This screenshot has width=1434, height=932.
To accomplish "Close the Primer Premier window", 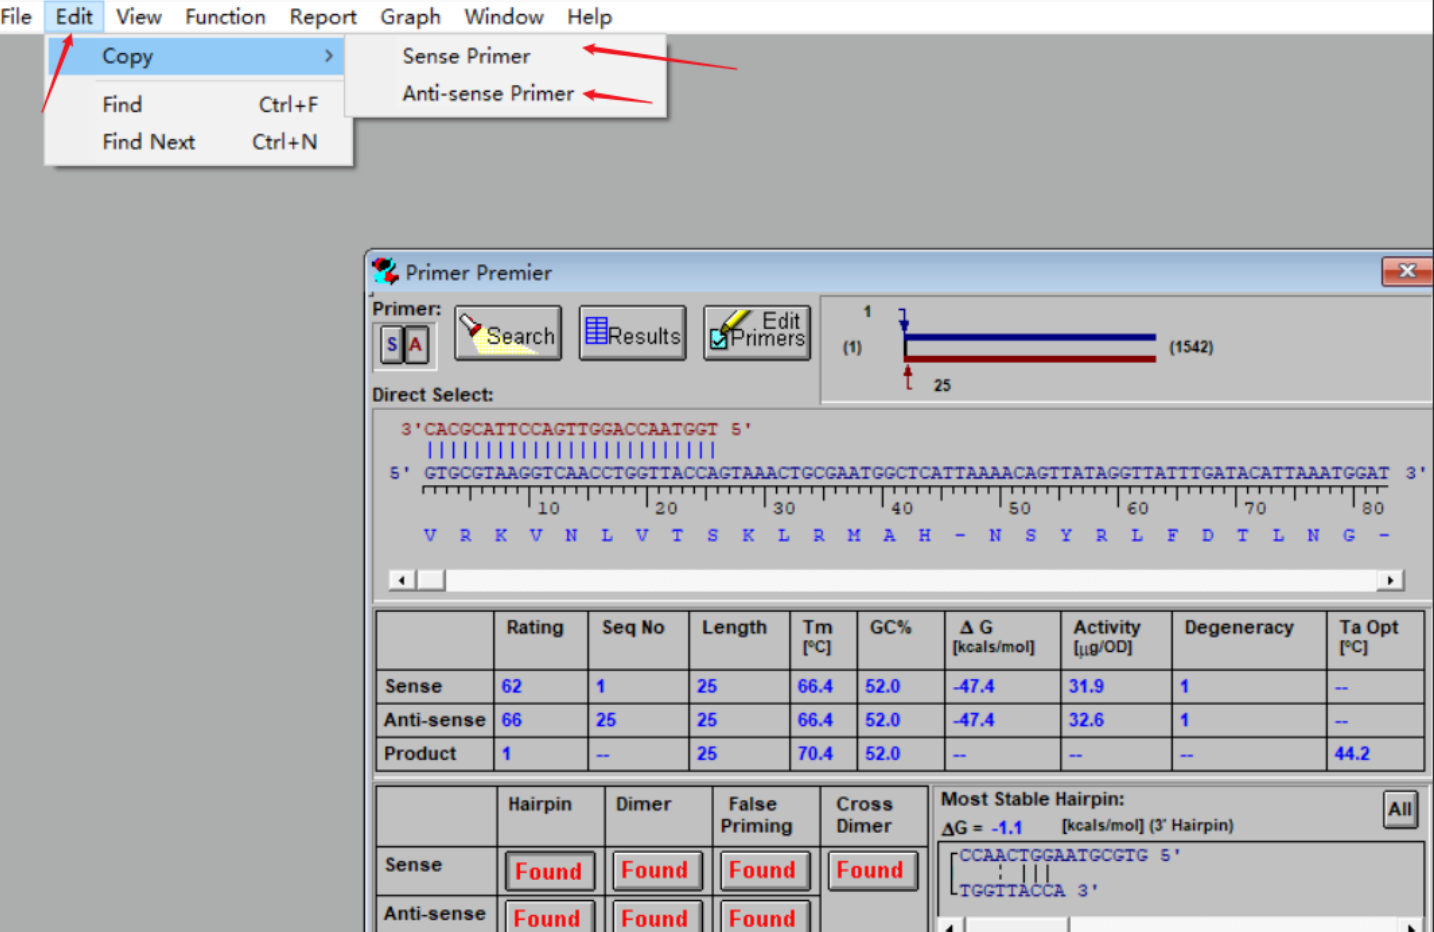I will pos(1406,271).
